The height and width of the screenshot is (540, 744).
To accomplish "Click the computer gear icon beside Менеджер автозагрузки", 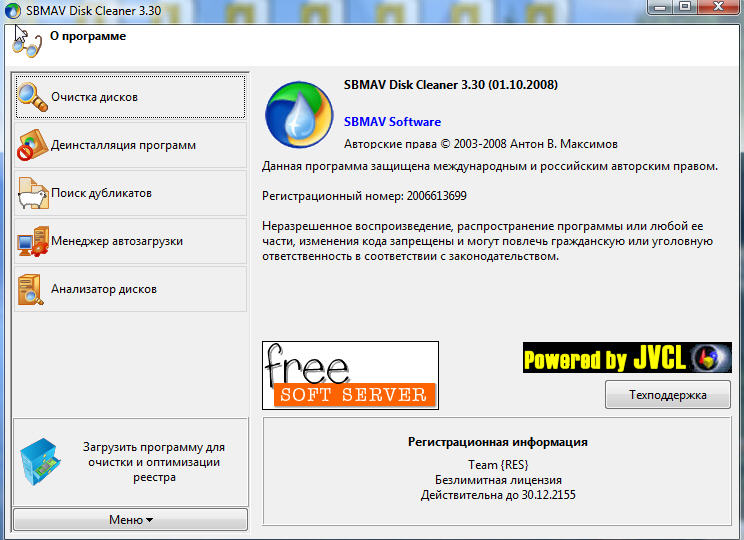I will tap(33, 241).
